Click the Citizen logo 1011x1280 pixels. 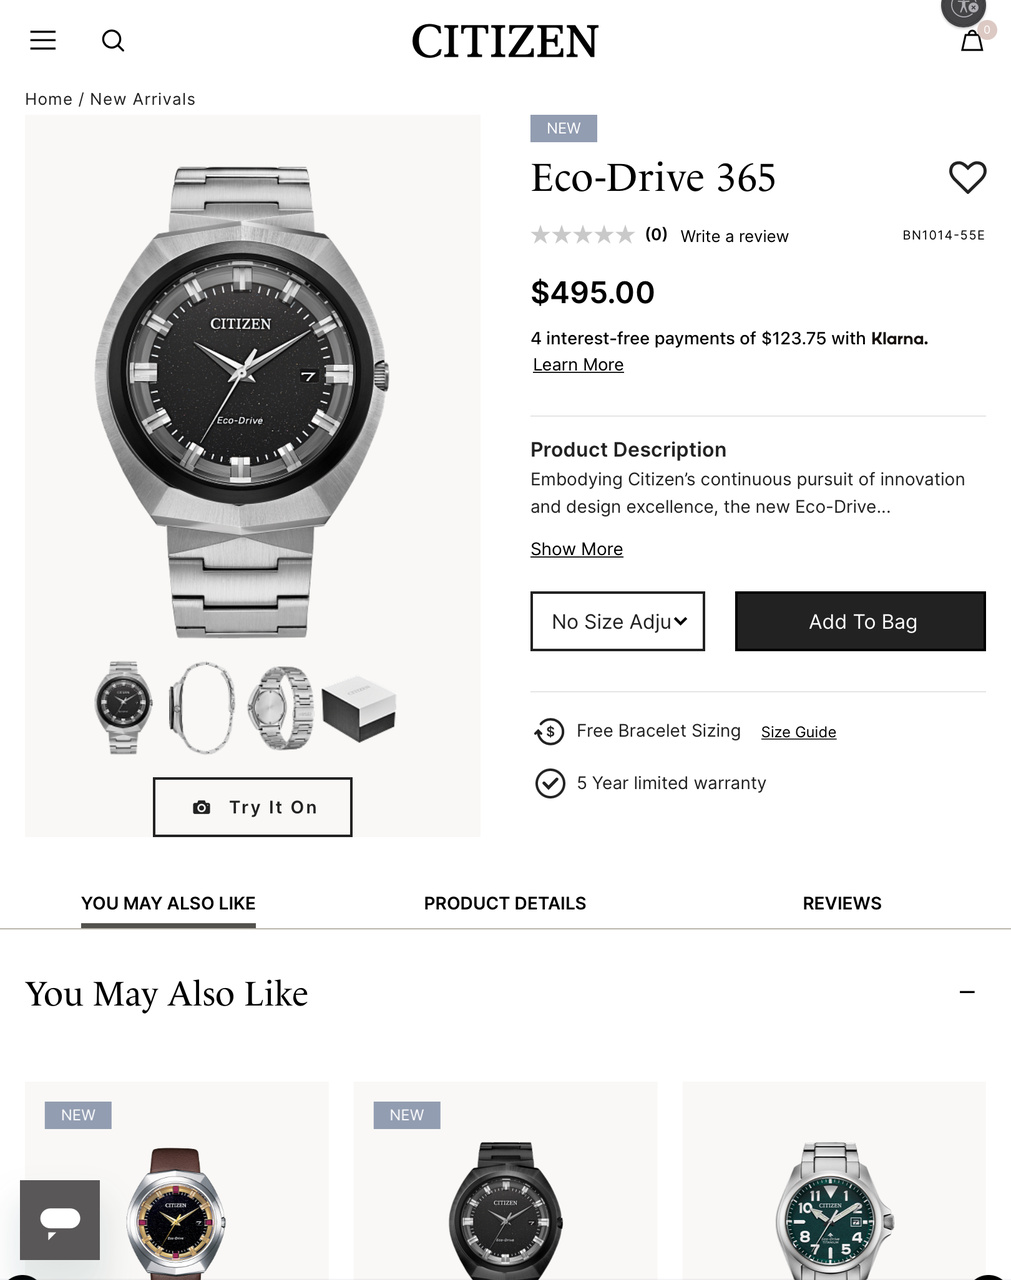point(505,41)
